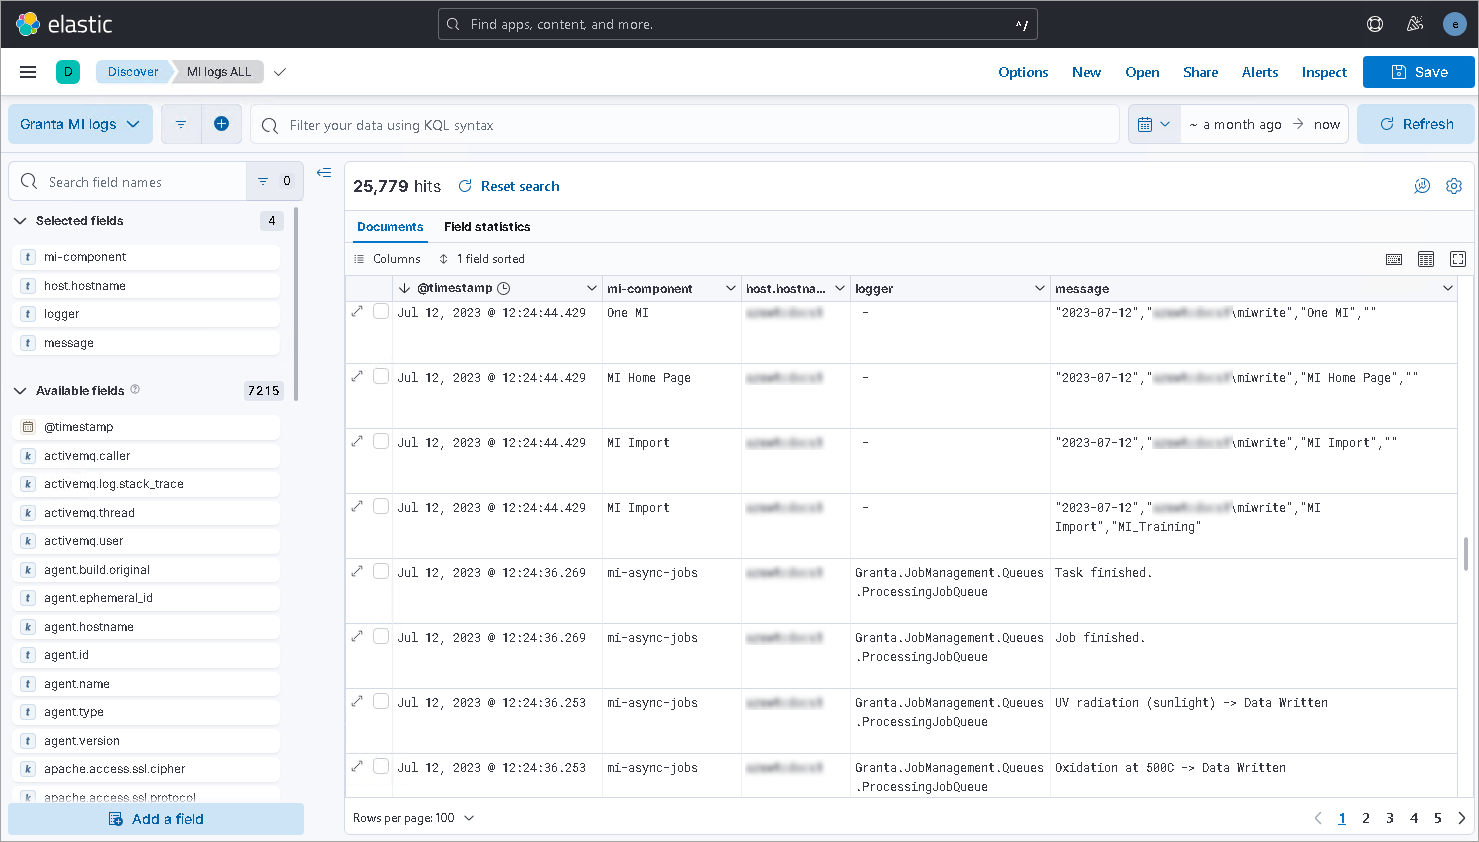Screen dimensions: 1479x842
Task: Open the hamburger navigation menu
Action: 28,72
